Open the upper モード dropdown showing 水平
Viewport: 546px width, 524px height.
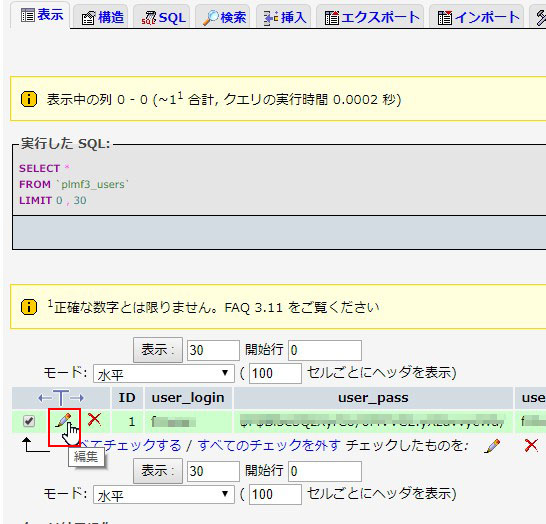pyautogui.click(x=164, y=374)
